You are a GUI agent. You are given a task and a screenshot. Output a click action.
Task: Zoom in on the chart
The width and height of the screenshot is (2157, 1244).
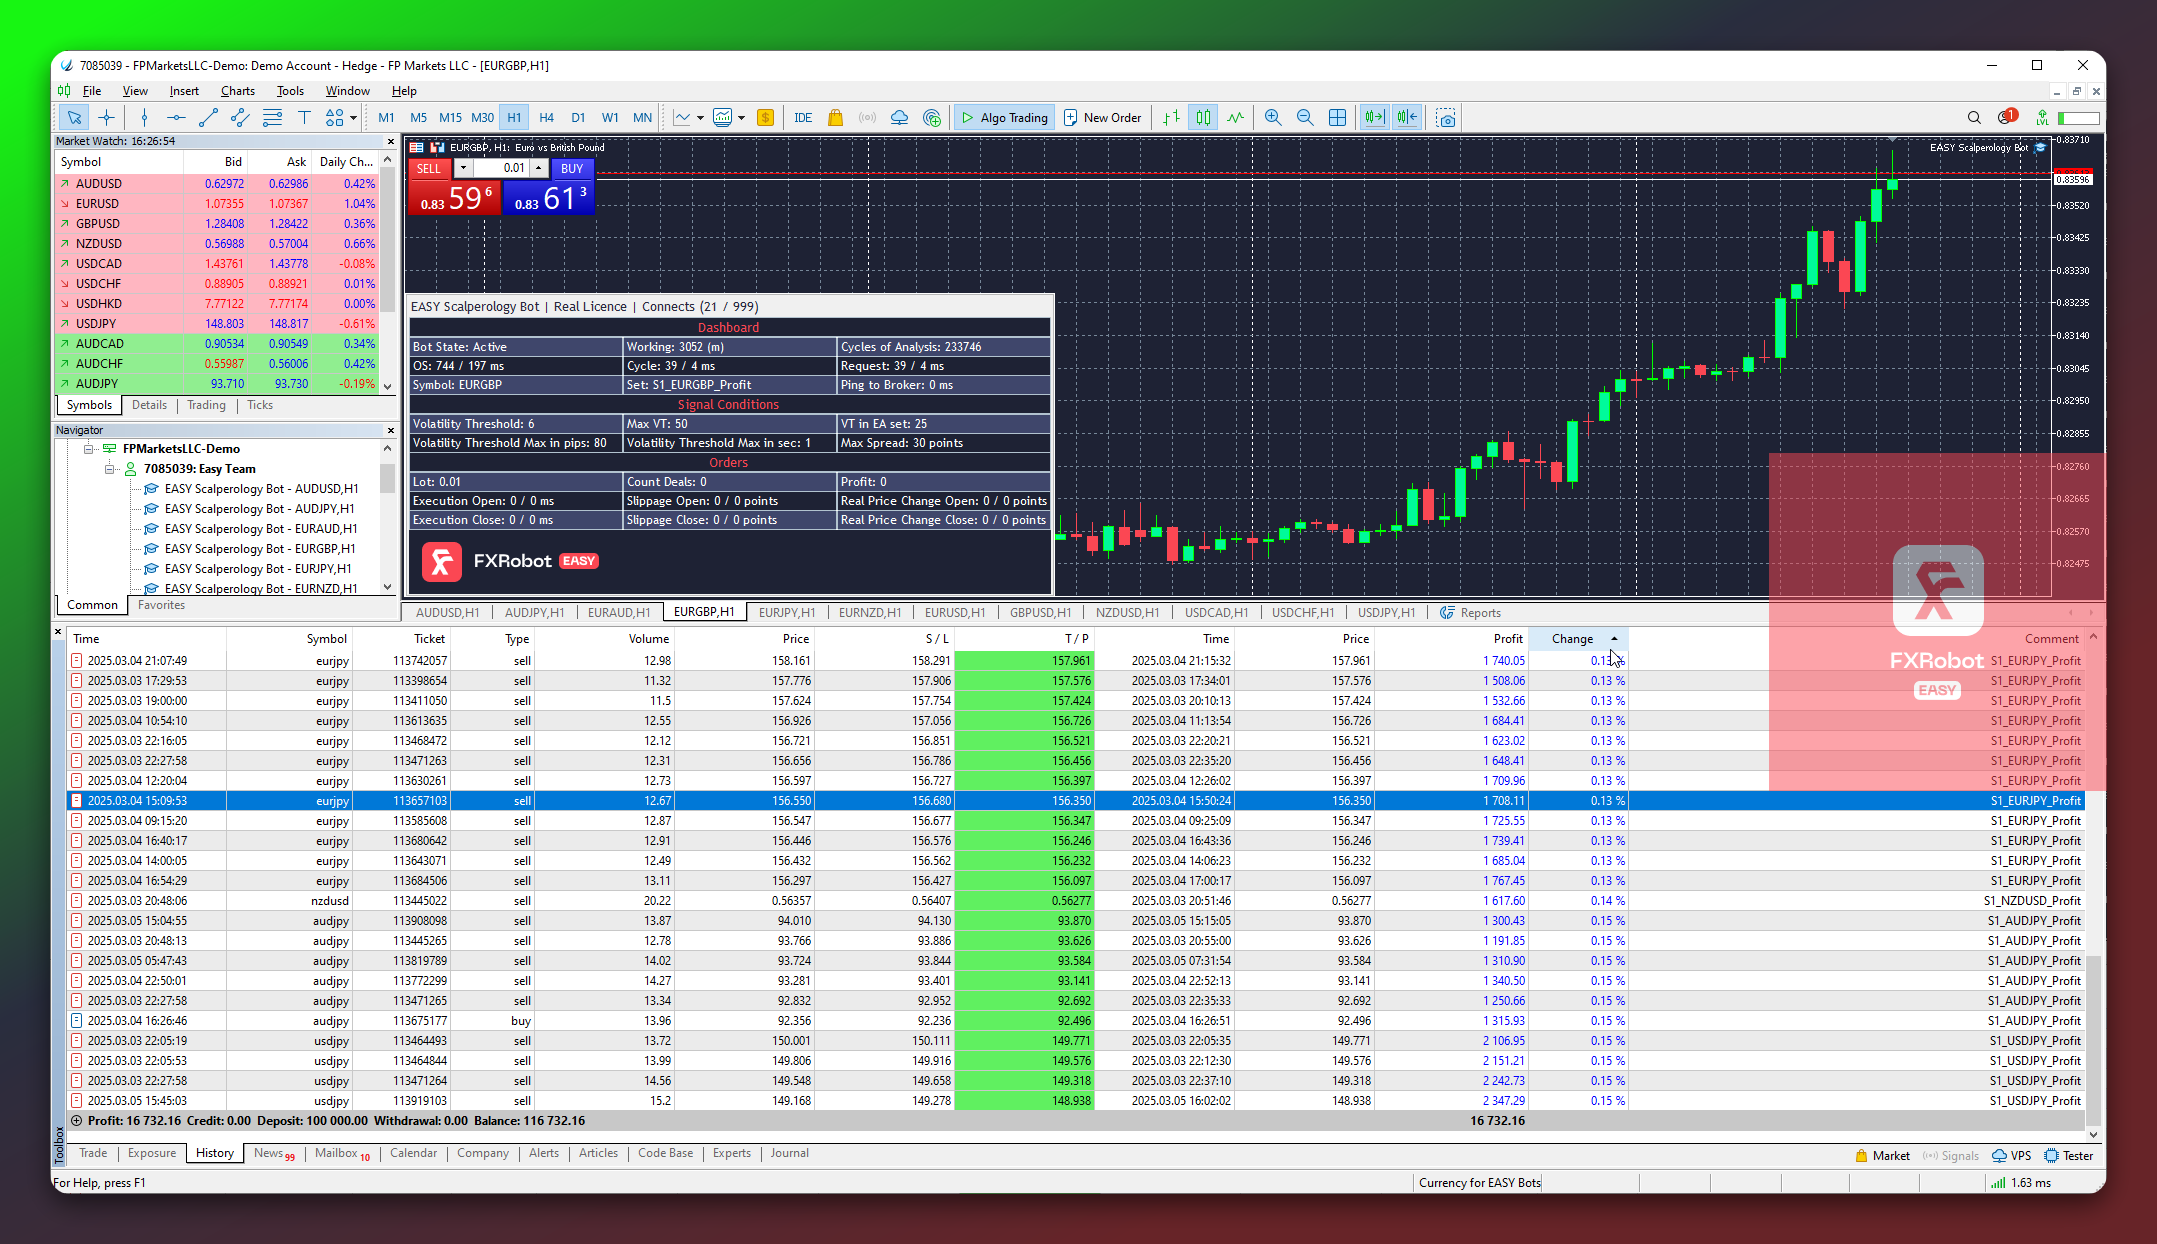pos(1273,118)
